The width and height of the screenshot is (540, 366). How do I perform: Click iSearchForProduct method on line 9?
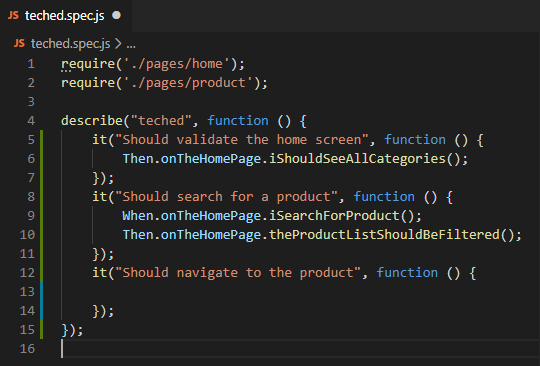tap(334, 216)
